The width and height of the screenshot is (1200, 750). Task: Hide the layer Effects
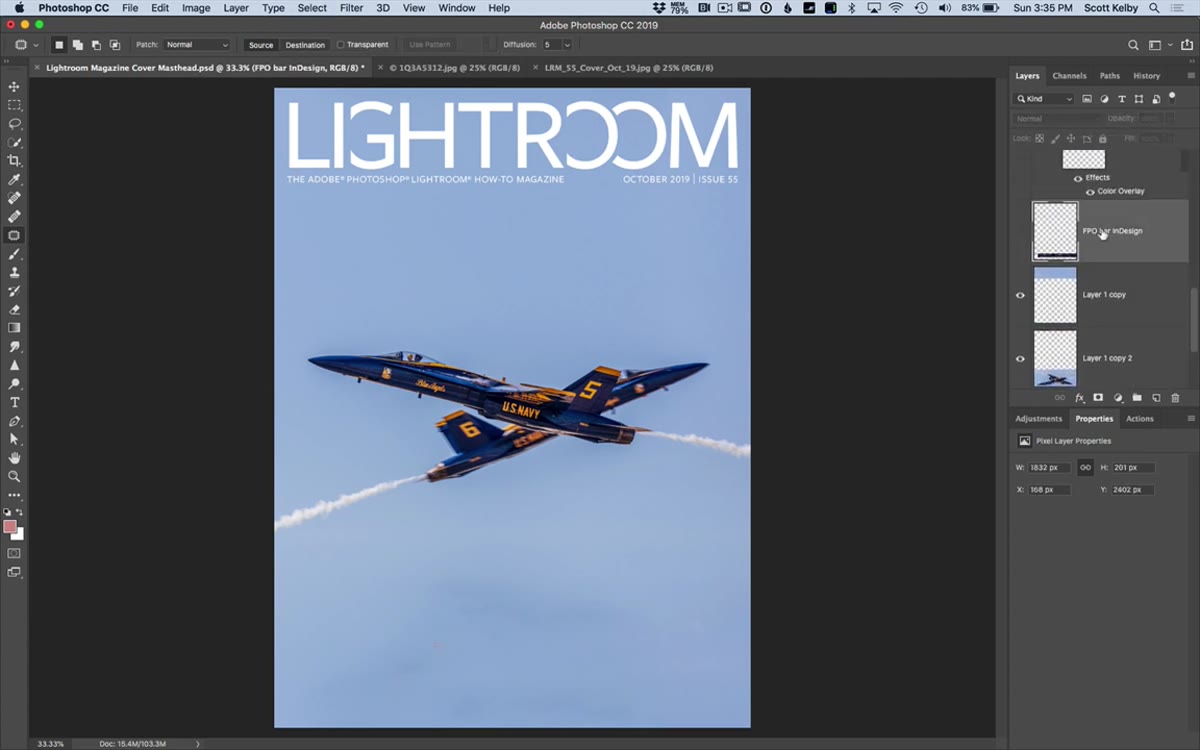[x=1078, y=178]
